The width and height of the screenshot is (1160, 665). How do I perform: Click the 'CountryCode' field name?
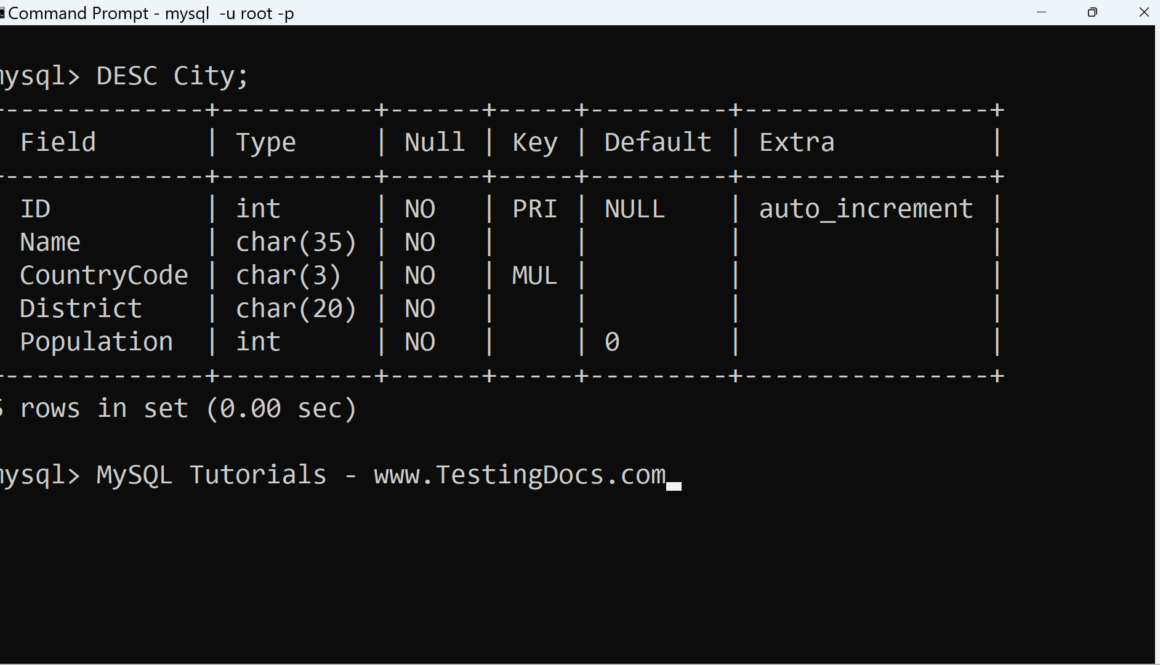coord(103,275)
